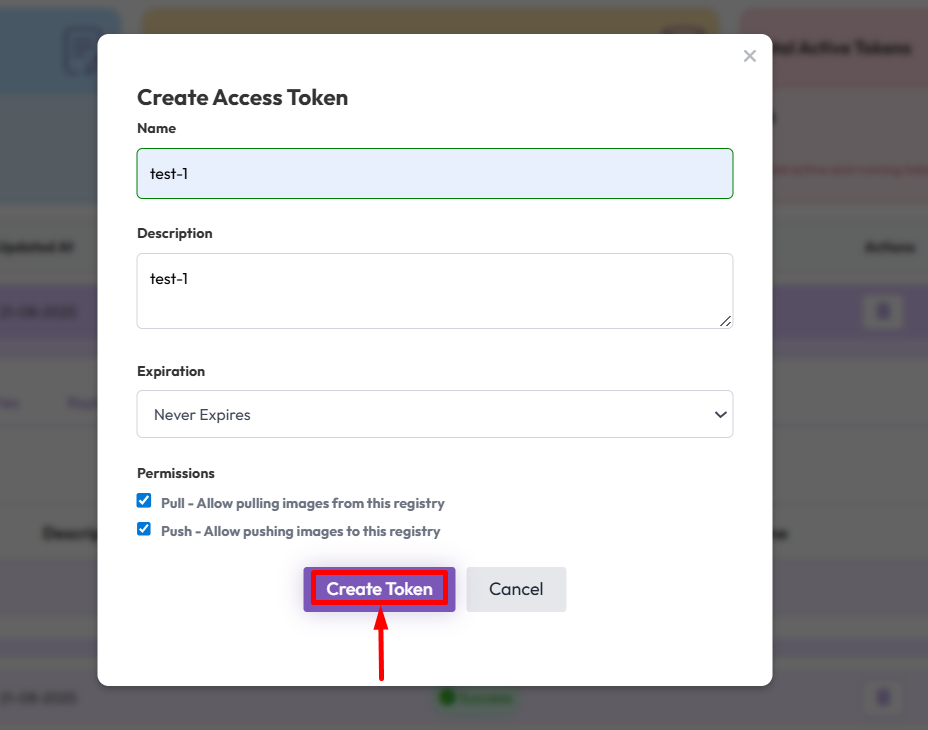Viewport: 928px width, 730px height.
Task: Click the green status badge behind dialog
Action: click(x=476, y=698)
